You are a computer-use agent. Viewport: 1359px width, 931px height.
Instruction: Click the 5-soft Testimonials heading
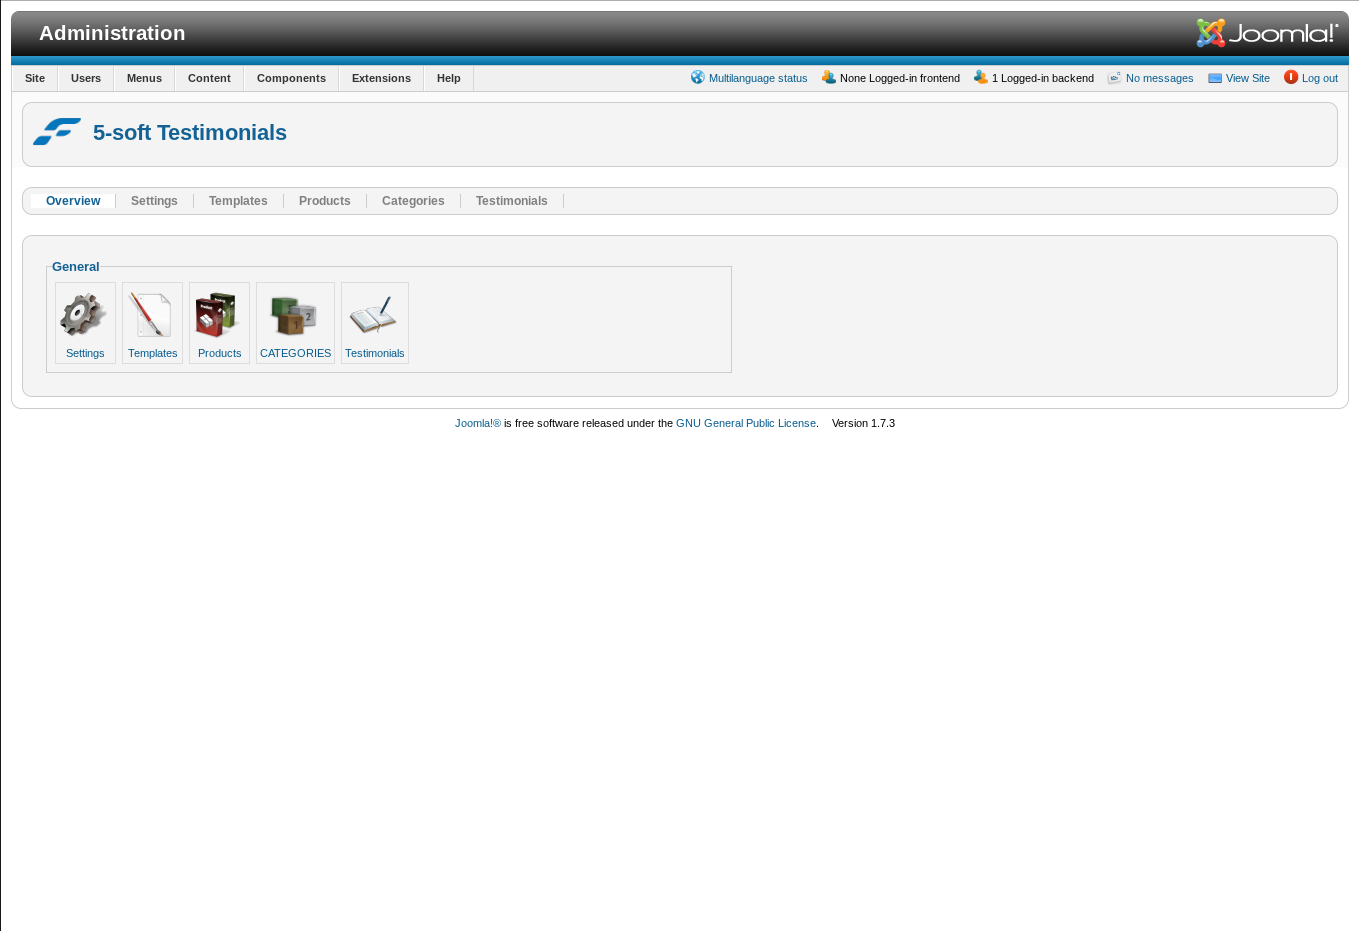pos(190,132)
